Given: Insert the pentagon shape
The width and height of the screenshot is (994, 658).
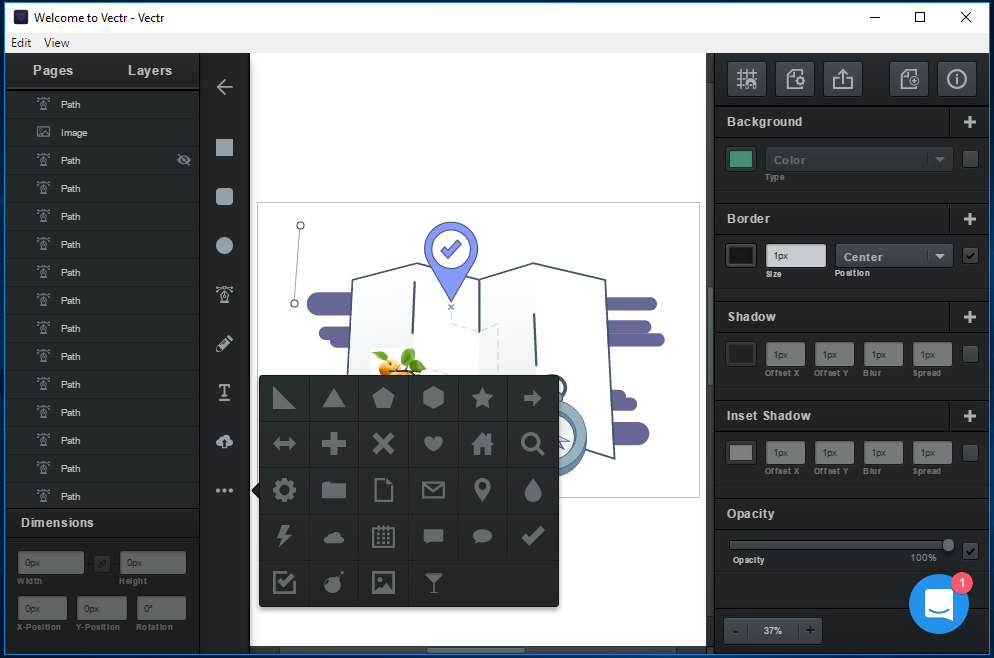Looking at the screenshot, I should [x=383, y=398].
